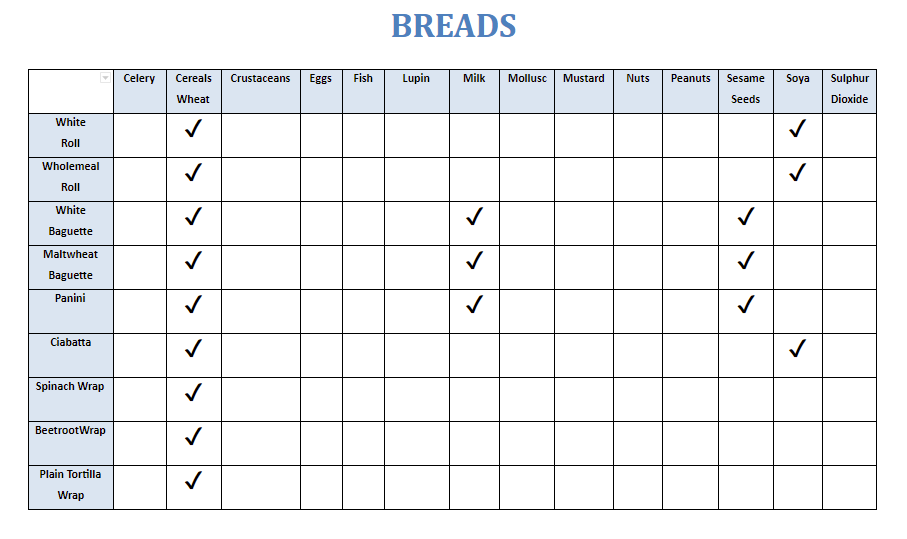Select the Crustaceans column header

tap(260, 91)
